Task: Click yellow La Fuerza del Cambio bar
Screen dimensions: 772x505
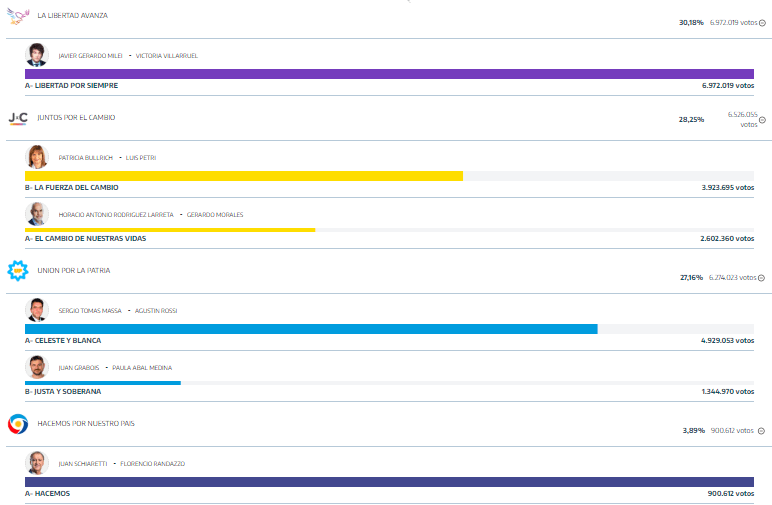Action: [x=243, y=176]
